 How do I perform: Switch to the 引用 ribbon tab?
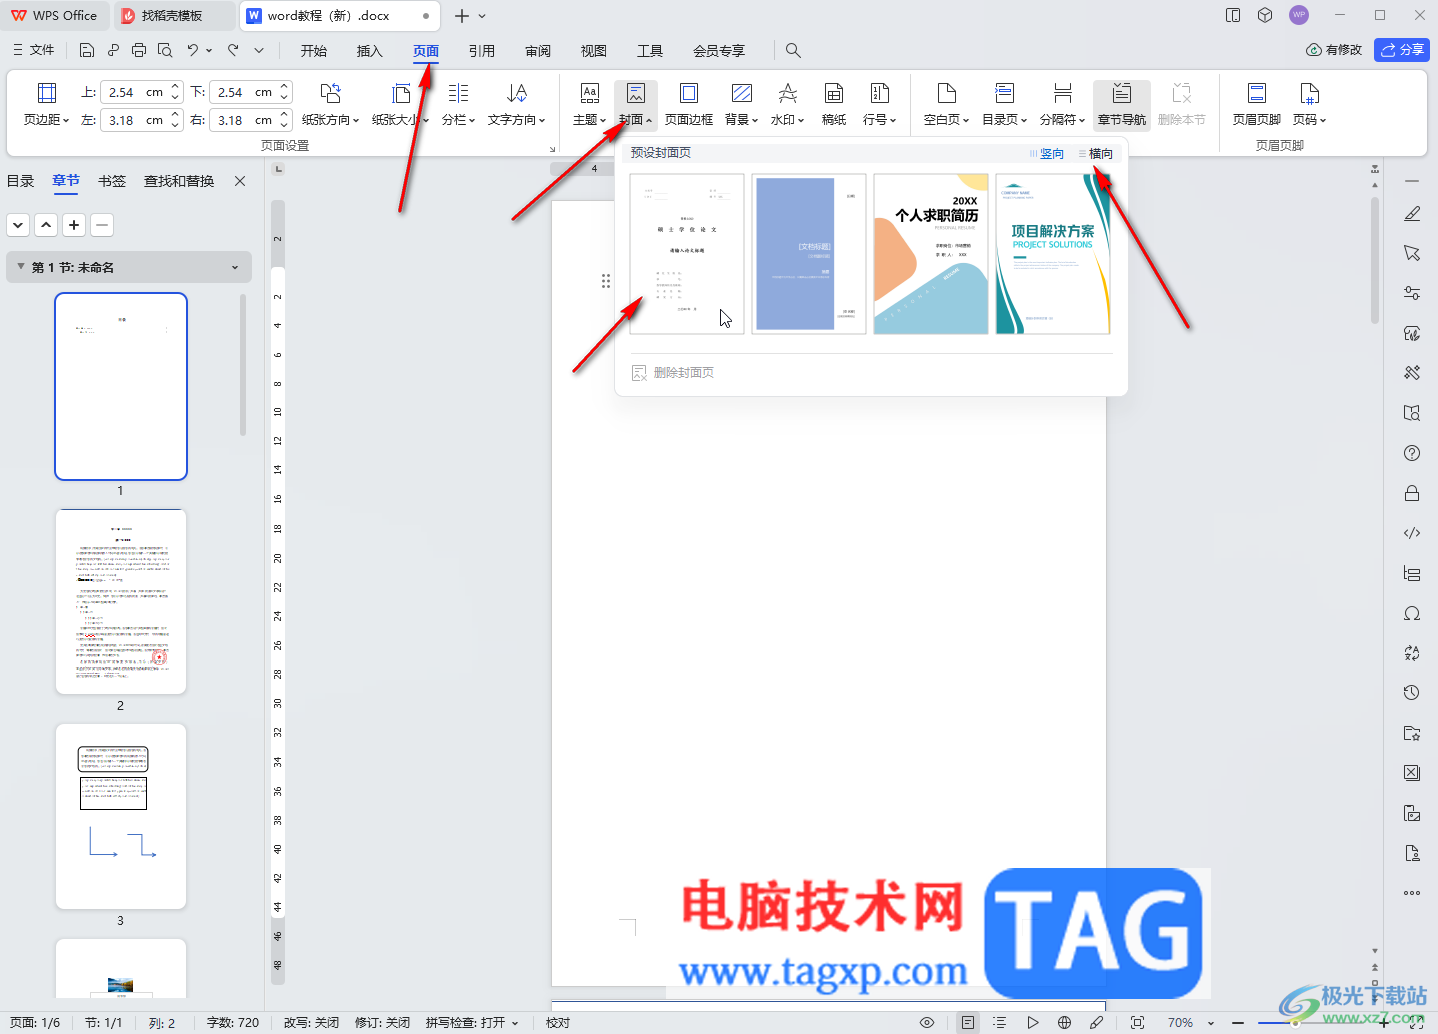[482, 51]
